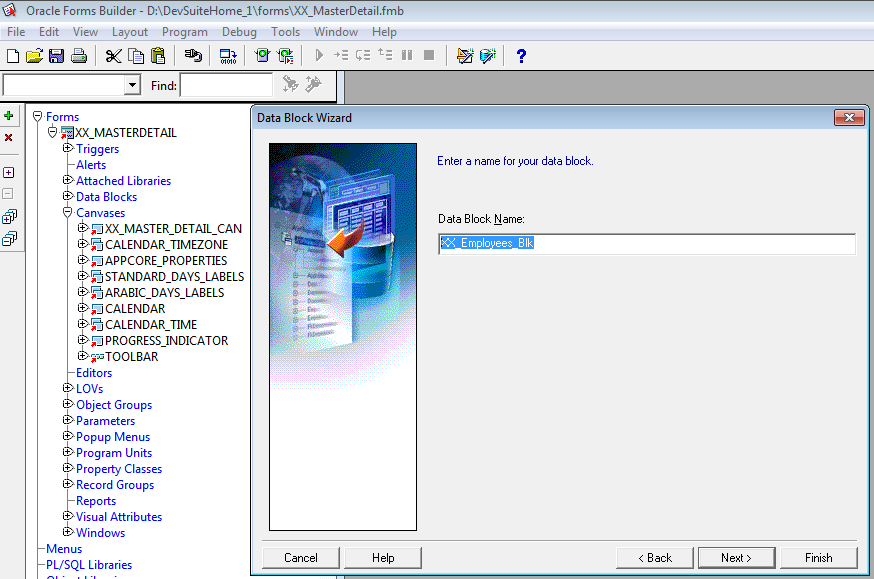Click Finish in the wizard
This screenshot has height=579, width=874.
click(819, 558)
